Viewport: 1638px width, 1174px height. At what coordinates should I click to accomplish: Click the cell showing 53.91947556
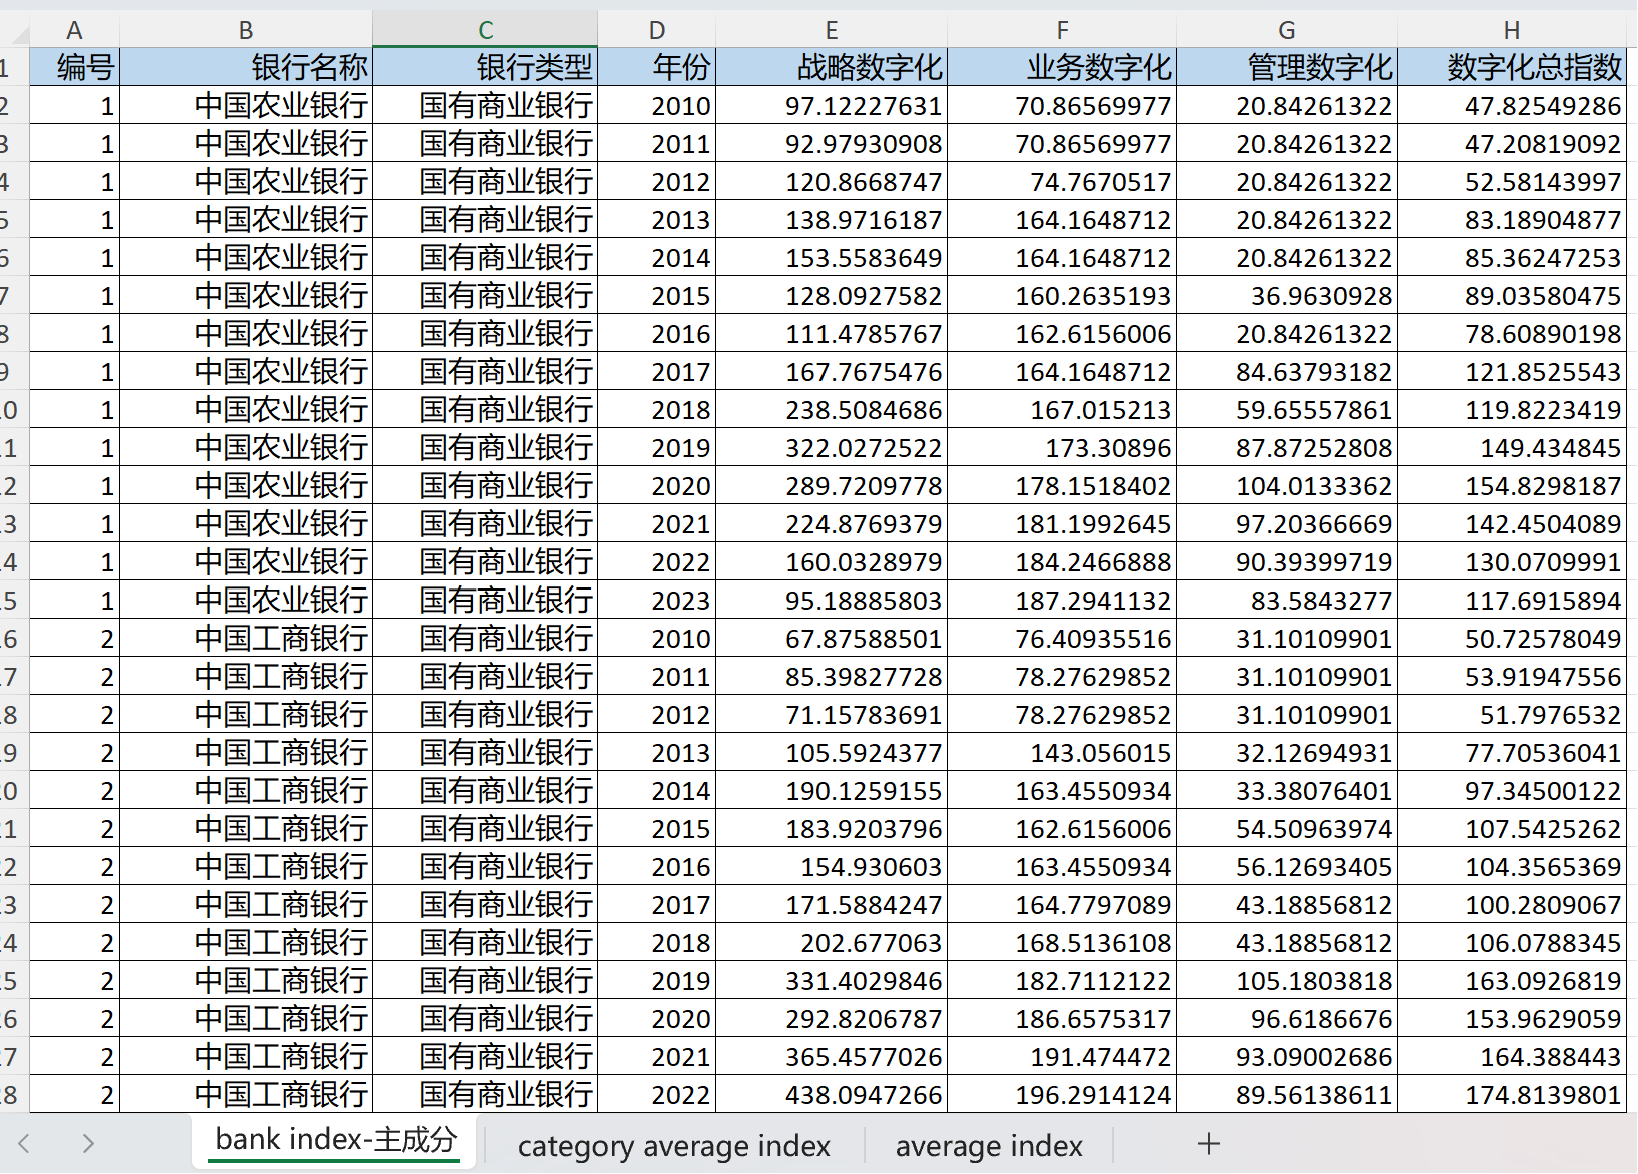tap(1512, 676)
